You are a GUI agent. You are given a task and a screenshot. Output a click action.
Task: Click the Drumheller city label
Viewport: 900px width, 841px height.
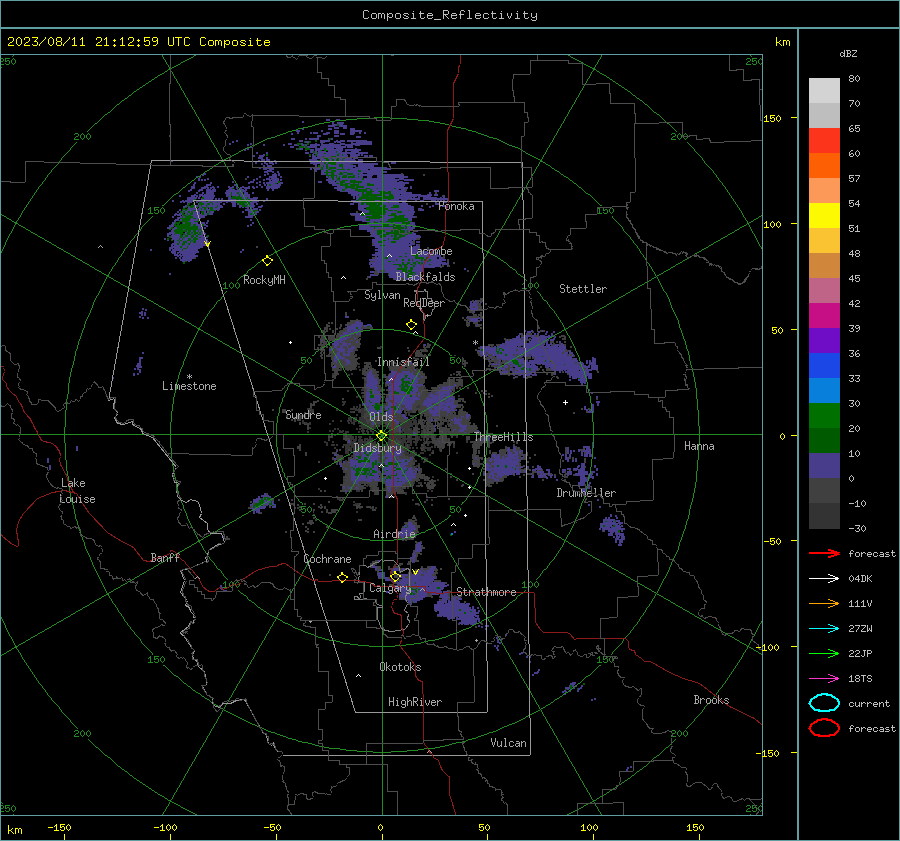(586, 493)
